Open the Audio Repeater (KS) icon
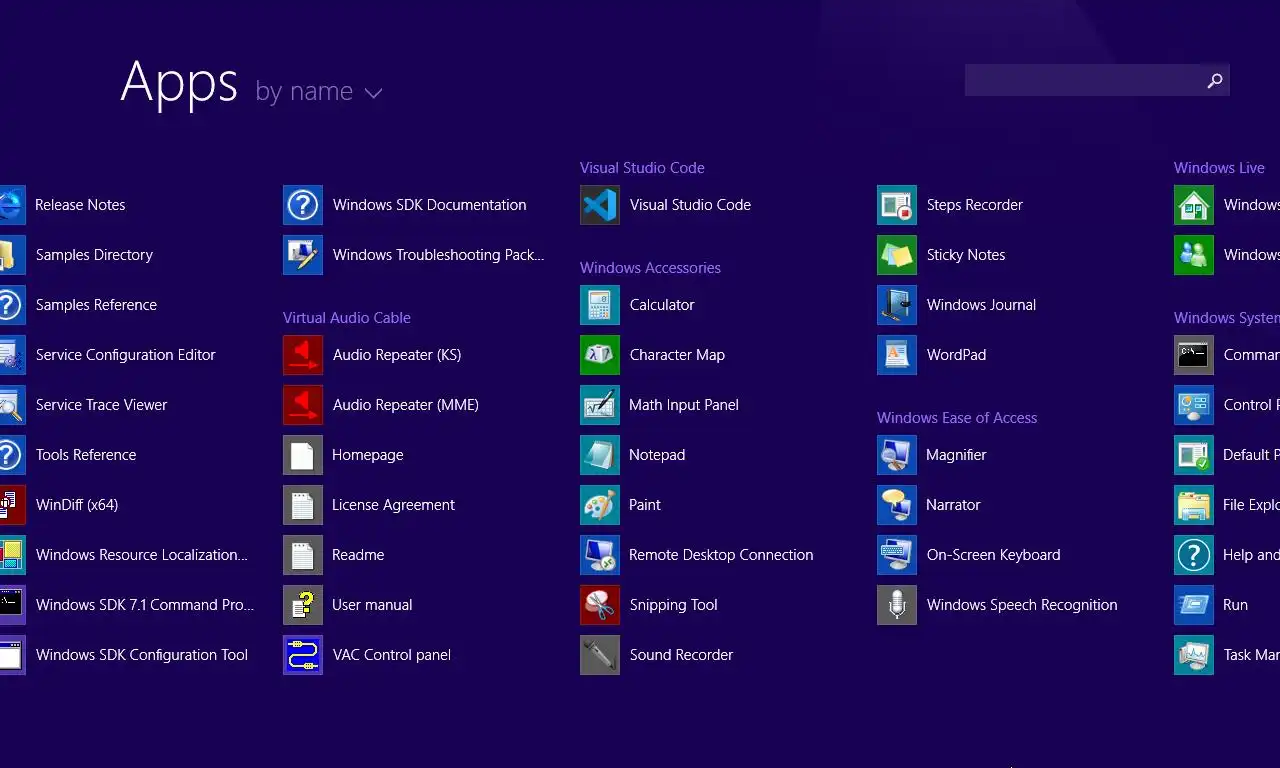The height and width of the screenshot is (768, 1280). tap(303, 355)
